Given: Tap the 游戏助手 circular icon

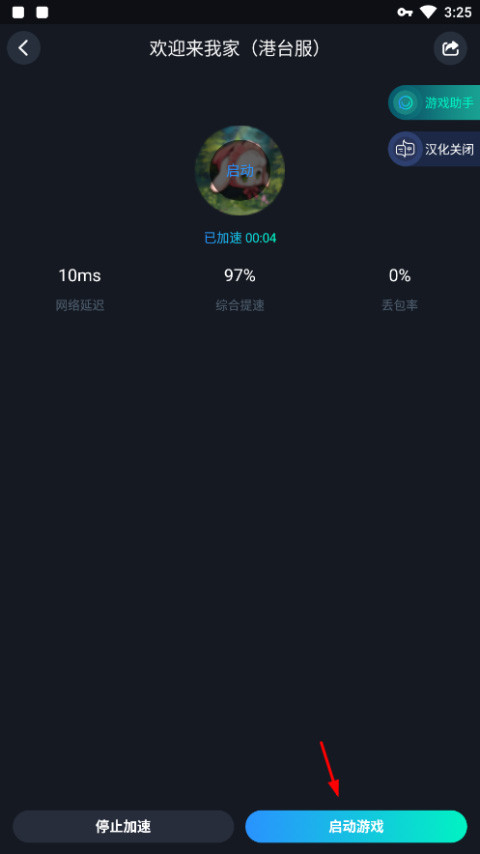Looking at the screenshot, I should (405, 102).
